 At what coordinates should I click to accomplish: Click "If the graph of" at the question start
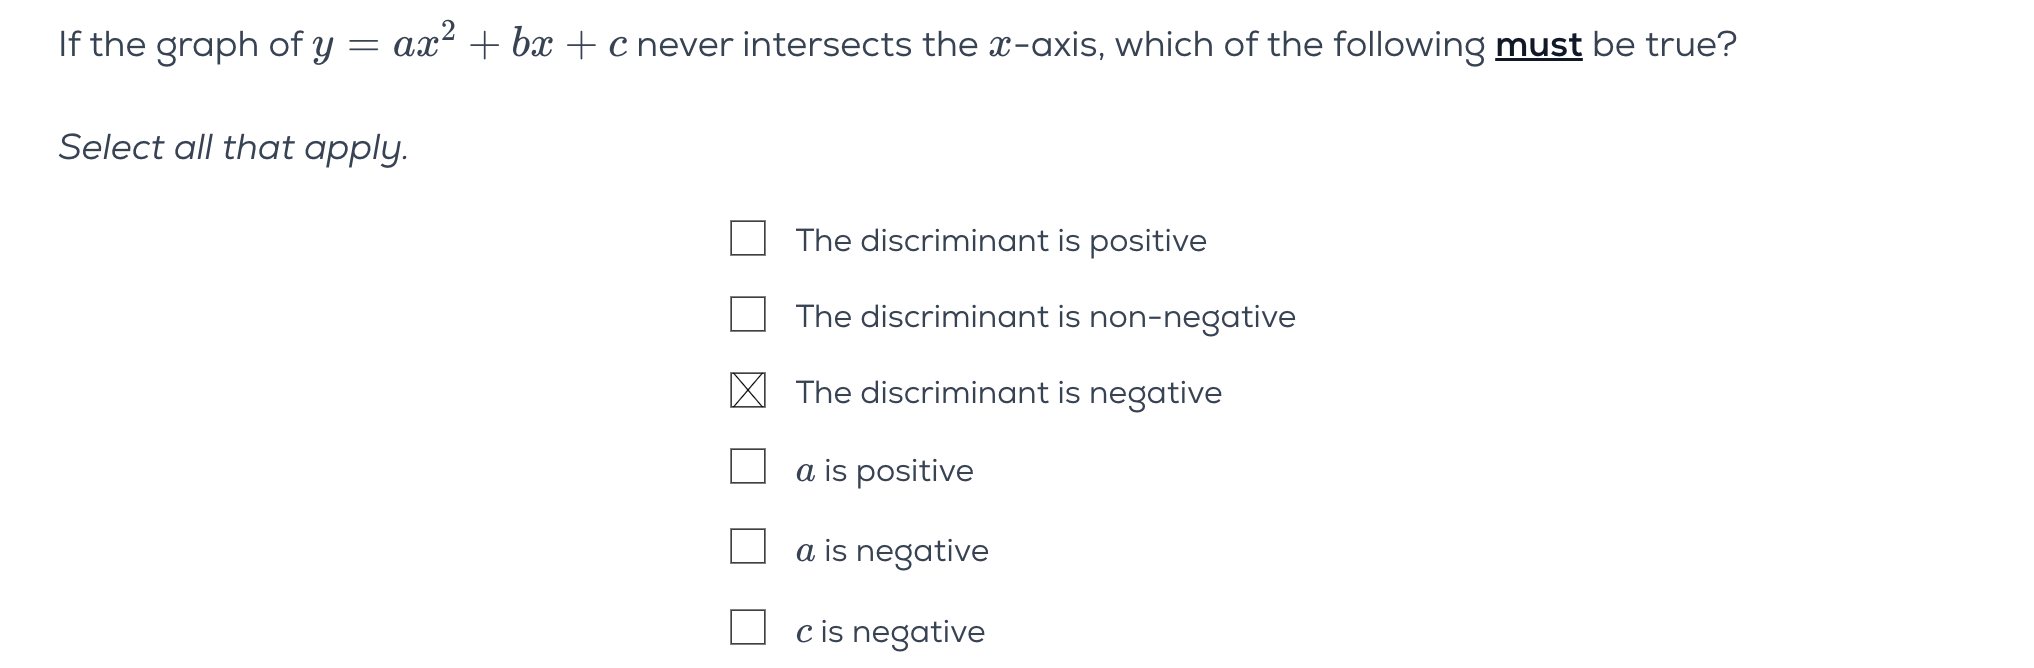(x=180, y=45)
